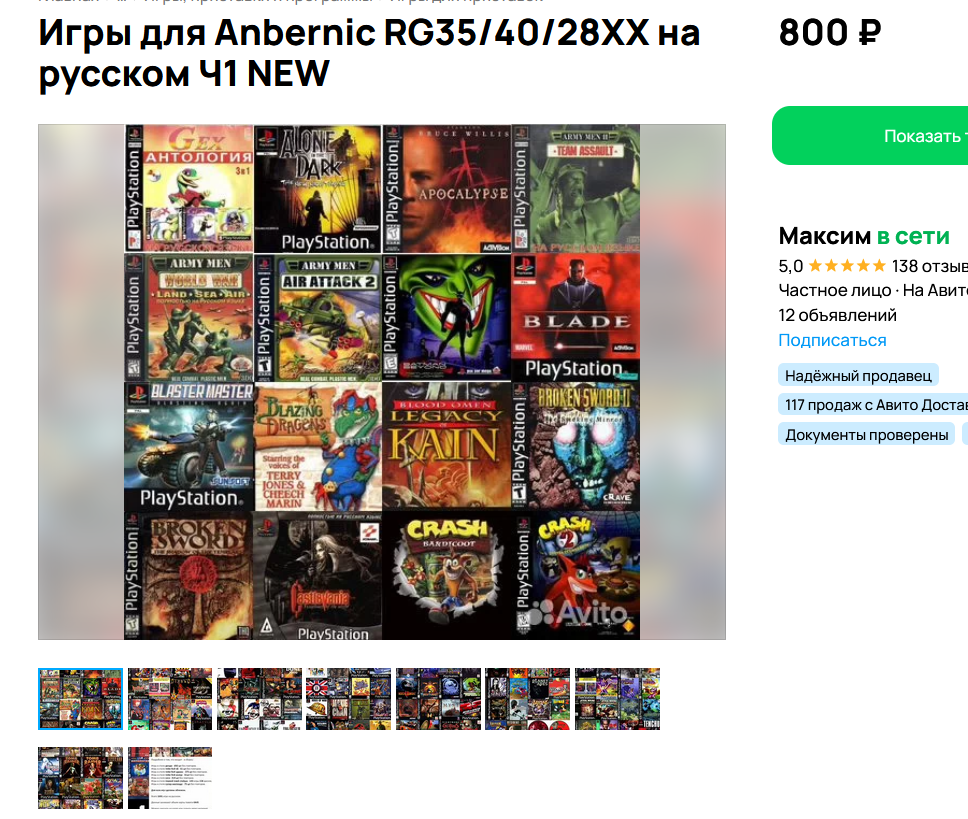Image resolution: width=968 pixels, height=819 pixels.
Task: Click the Документы проверены badge
Action: (x=866, y=434)
